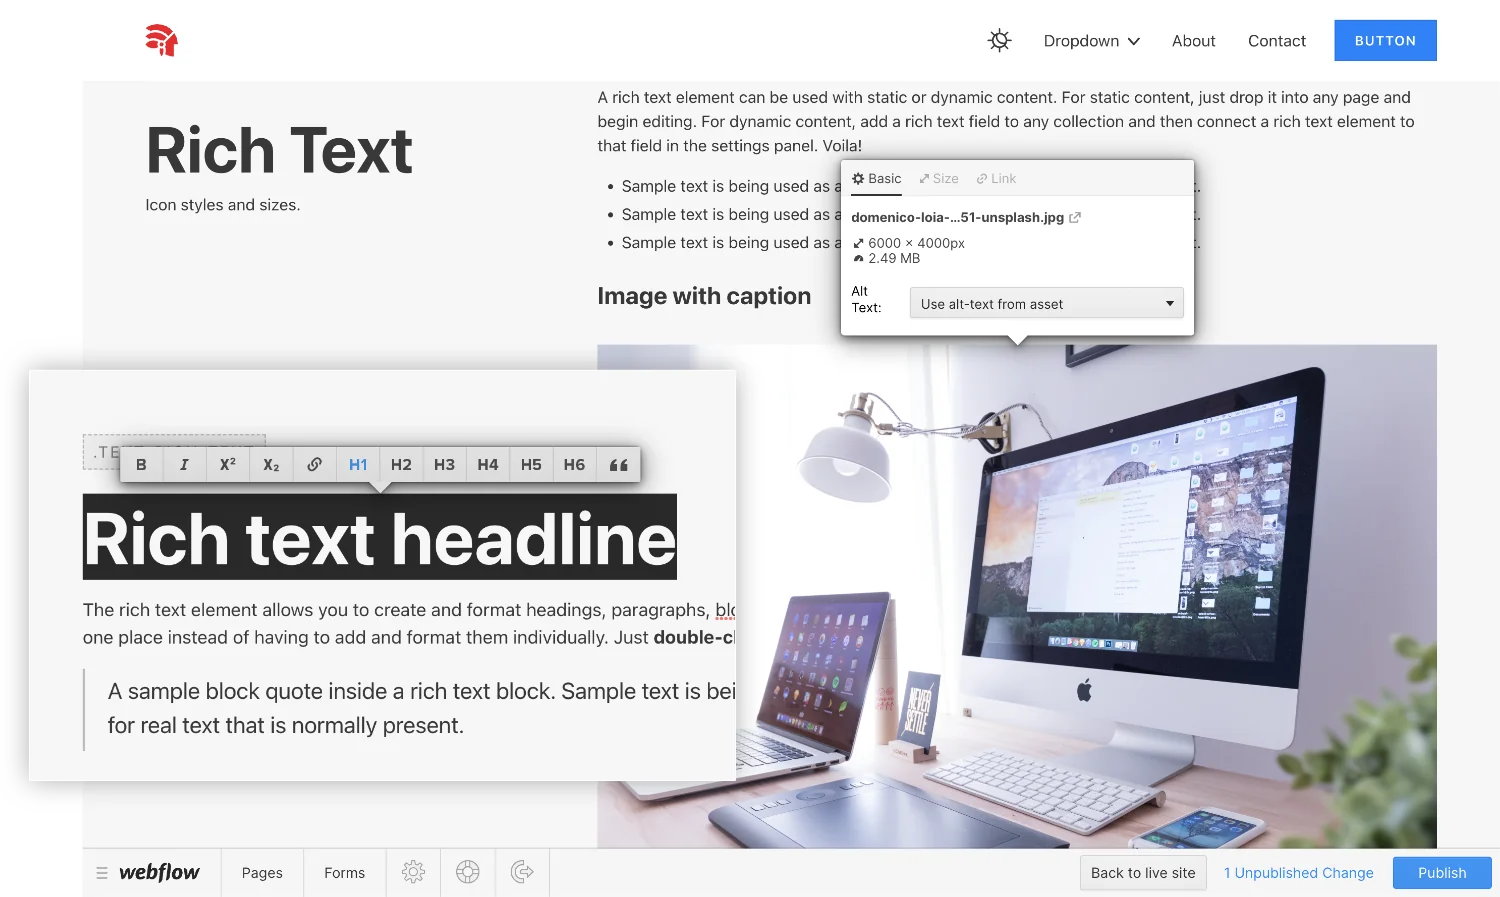Apply bold formatting

click(141, 465)
